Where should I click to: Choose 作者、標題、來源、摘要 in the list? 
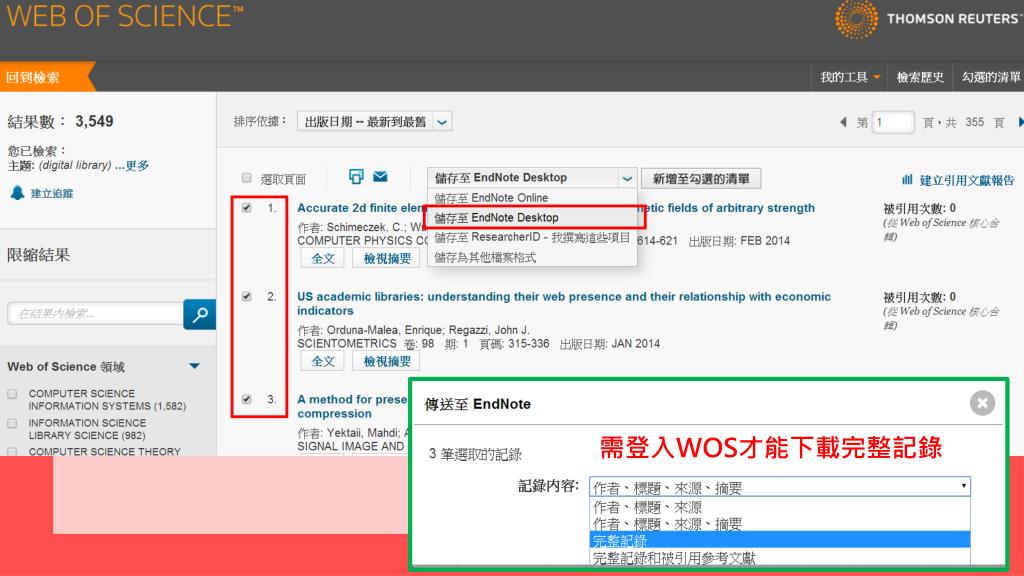(780, 524)
